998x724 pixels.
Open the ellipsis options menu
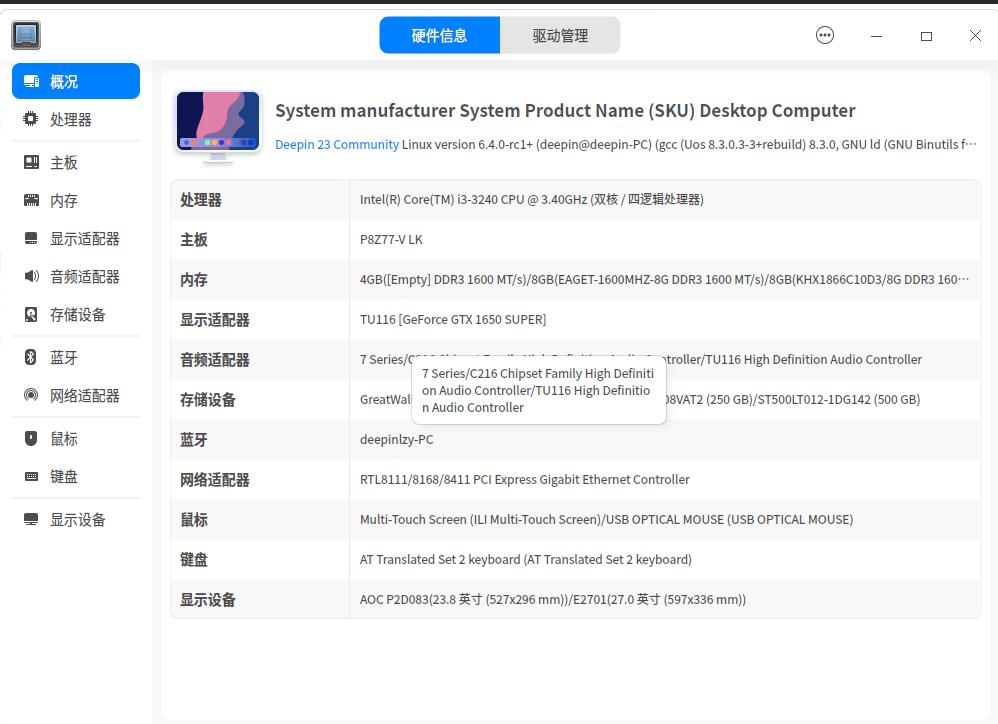[x=825, y=34]
